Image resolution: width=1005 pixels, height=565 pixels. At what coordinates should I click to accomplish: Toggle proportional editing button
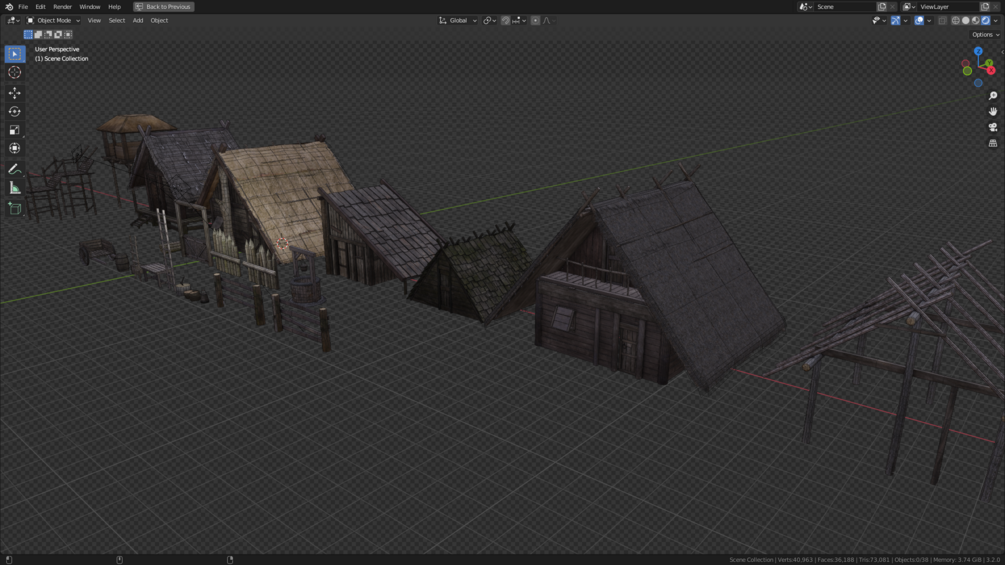click(x=535, y=20)
